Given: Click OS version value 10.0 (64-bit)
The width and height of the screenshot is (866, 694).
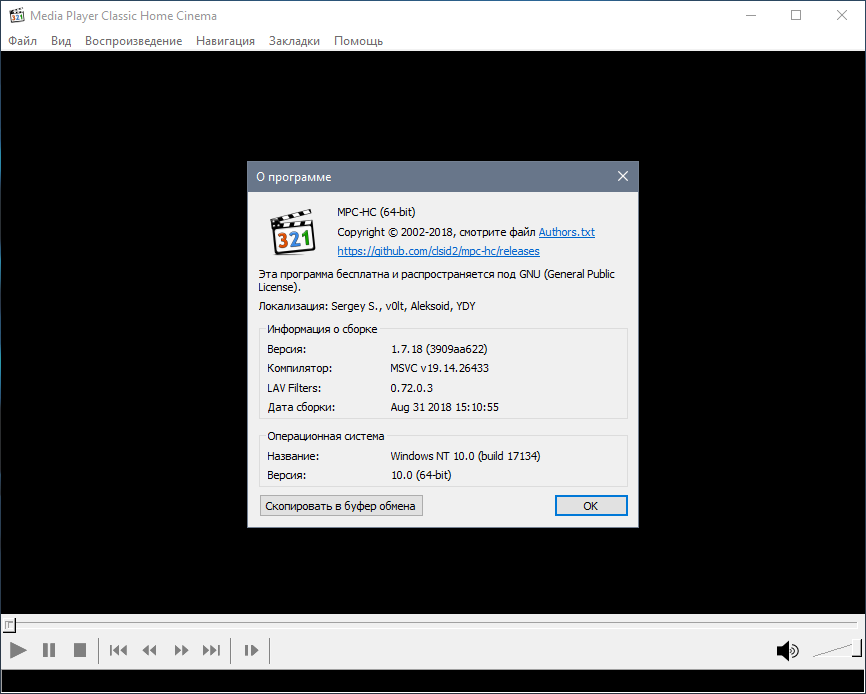Looking at the screenshot, I should (x=421, y=475).
